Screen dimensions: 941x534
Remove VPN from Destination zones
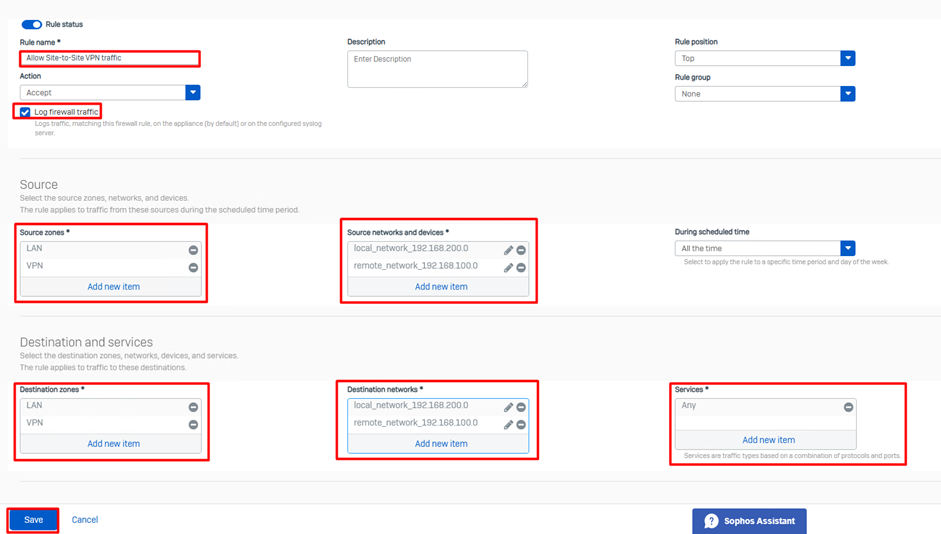(193, 425)
